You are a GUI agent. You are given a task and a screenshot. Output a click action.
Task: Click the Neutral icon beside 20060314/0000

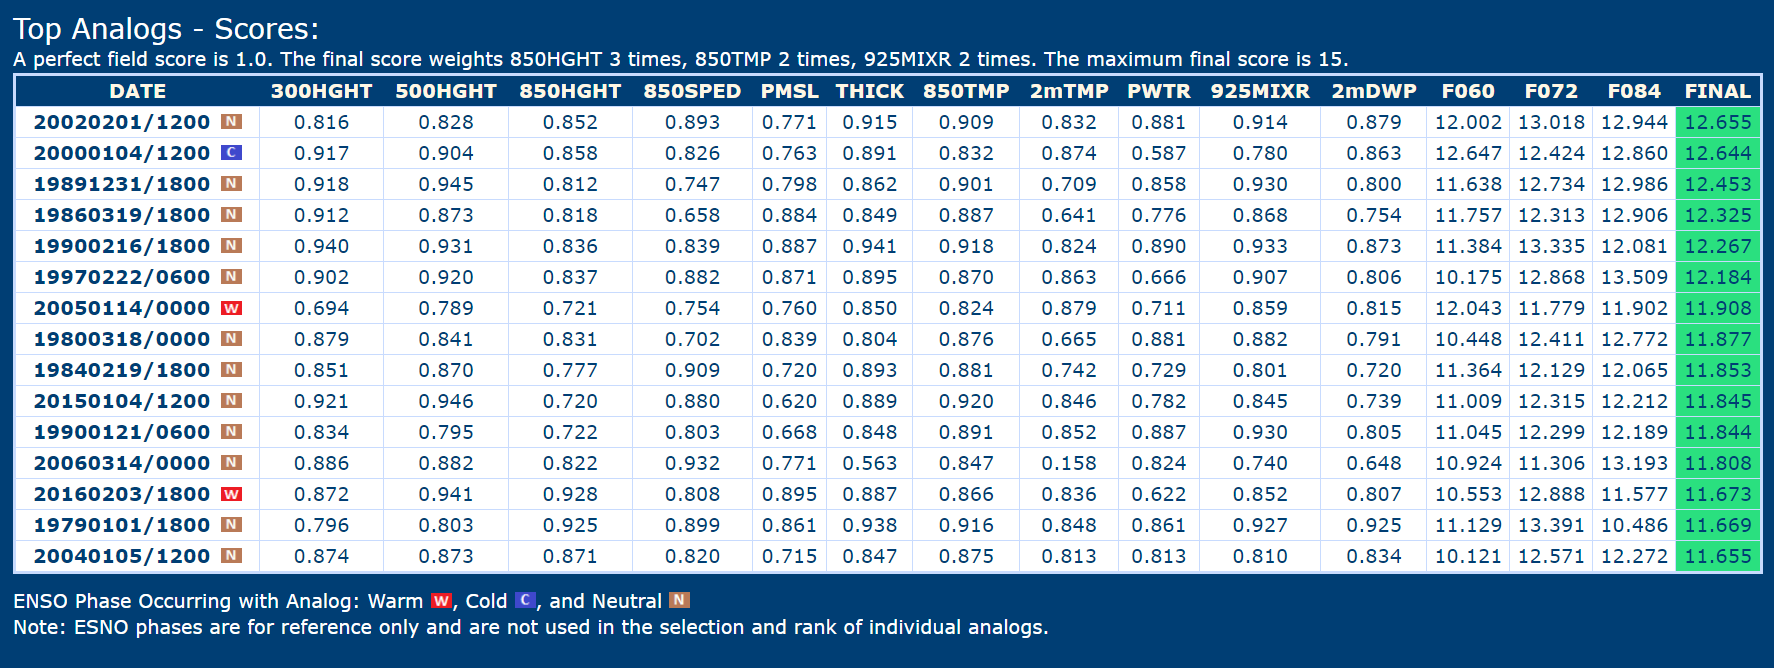click(231, 463)
